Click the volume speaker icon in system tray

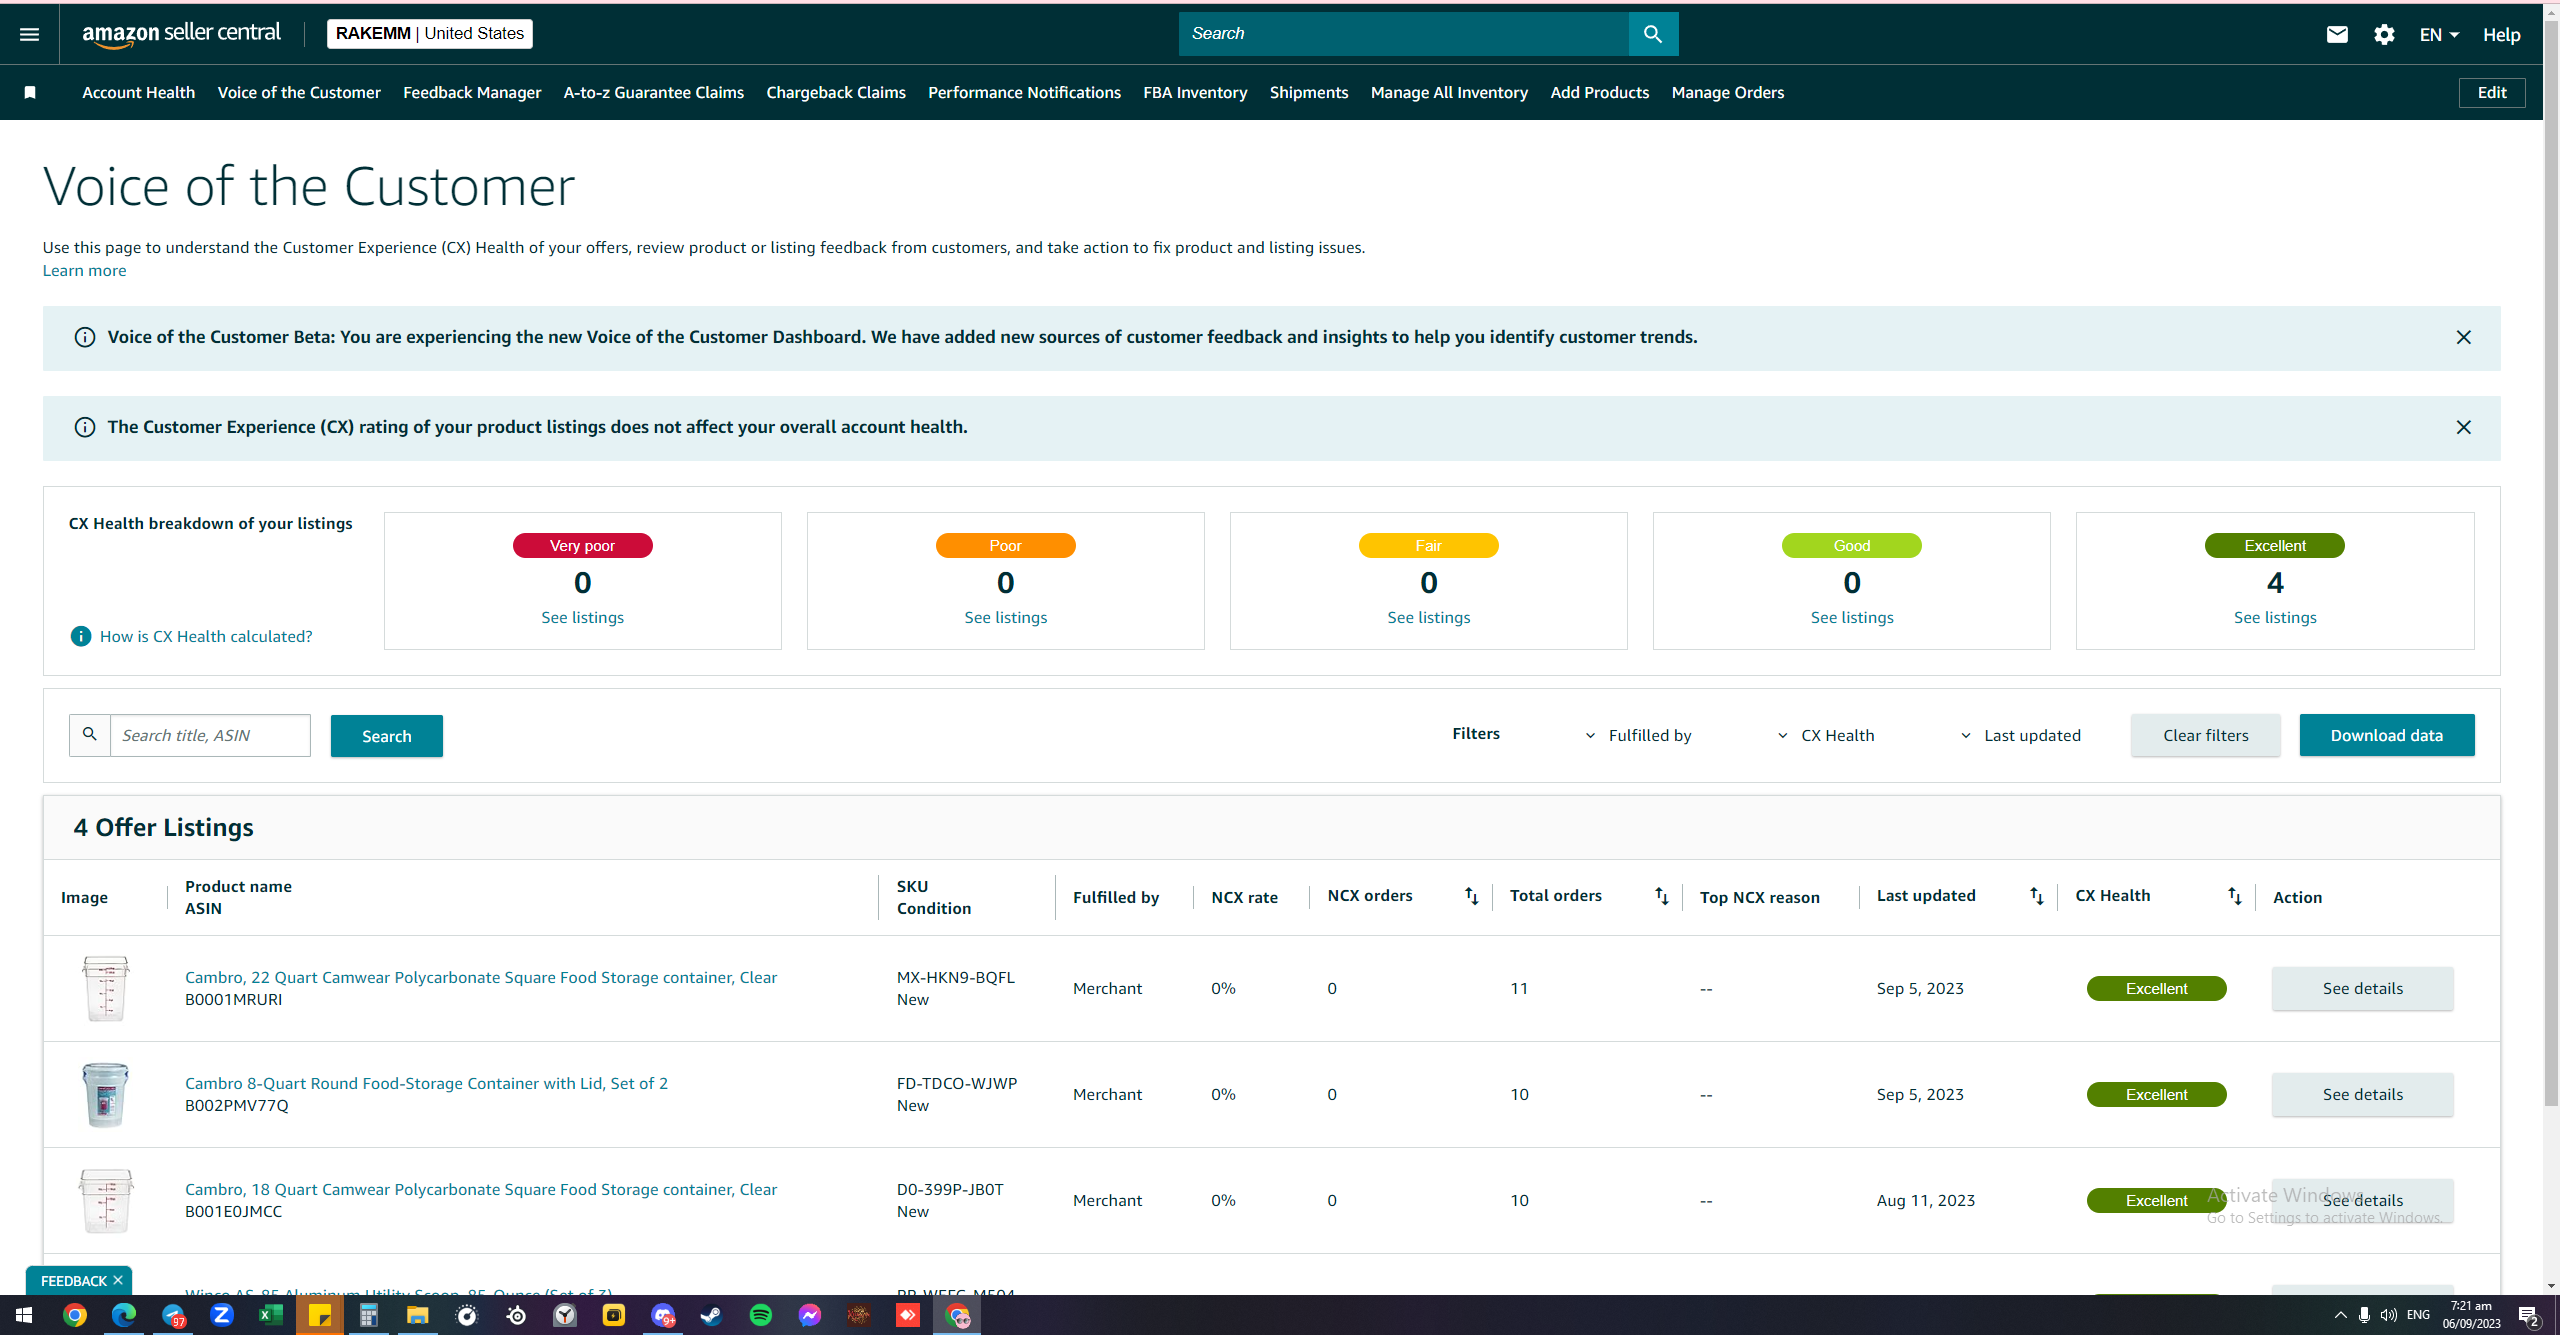pyautogui.click(x=2389, y=1315)
